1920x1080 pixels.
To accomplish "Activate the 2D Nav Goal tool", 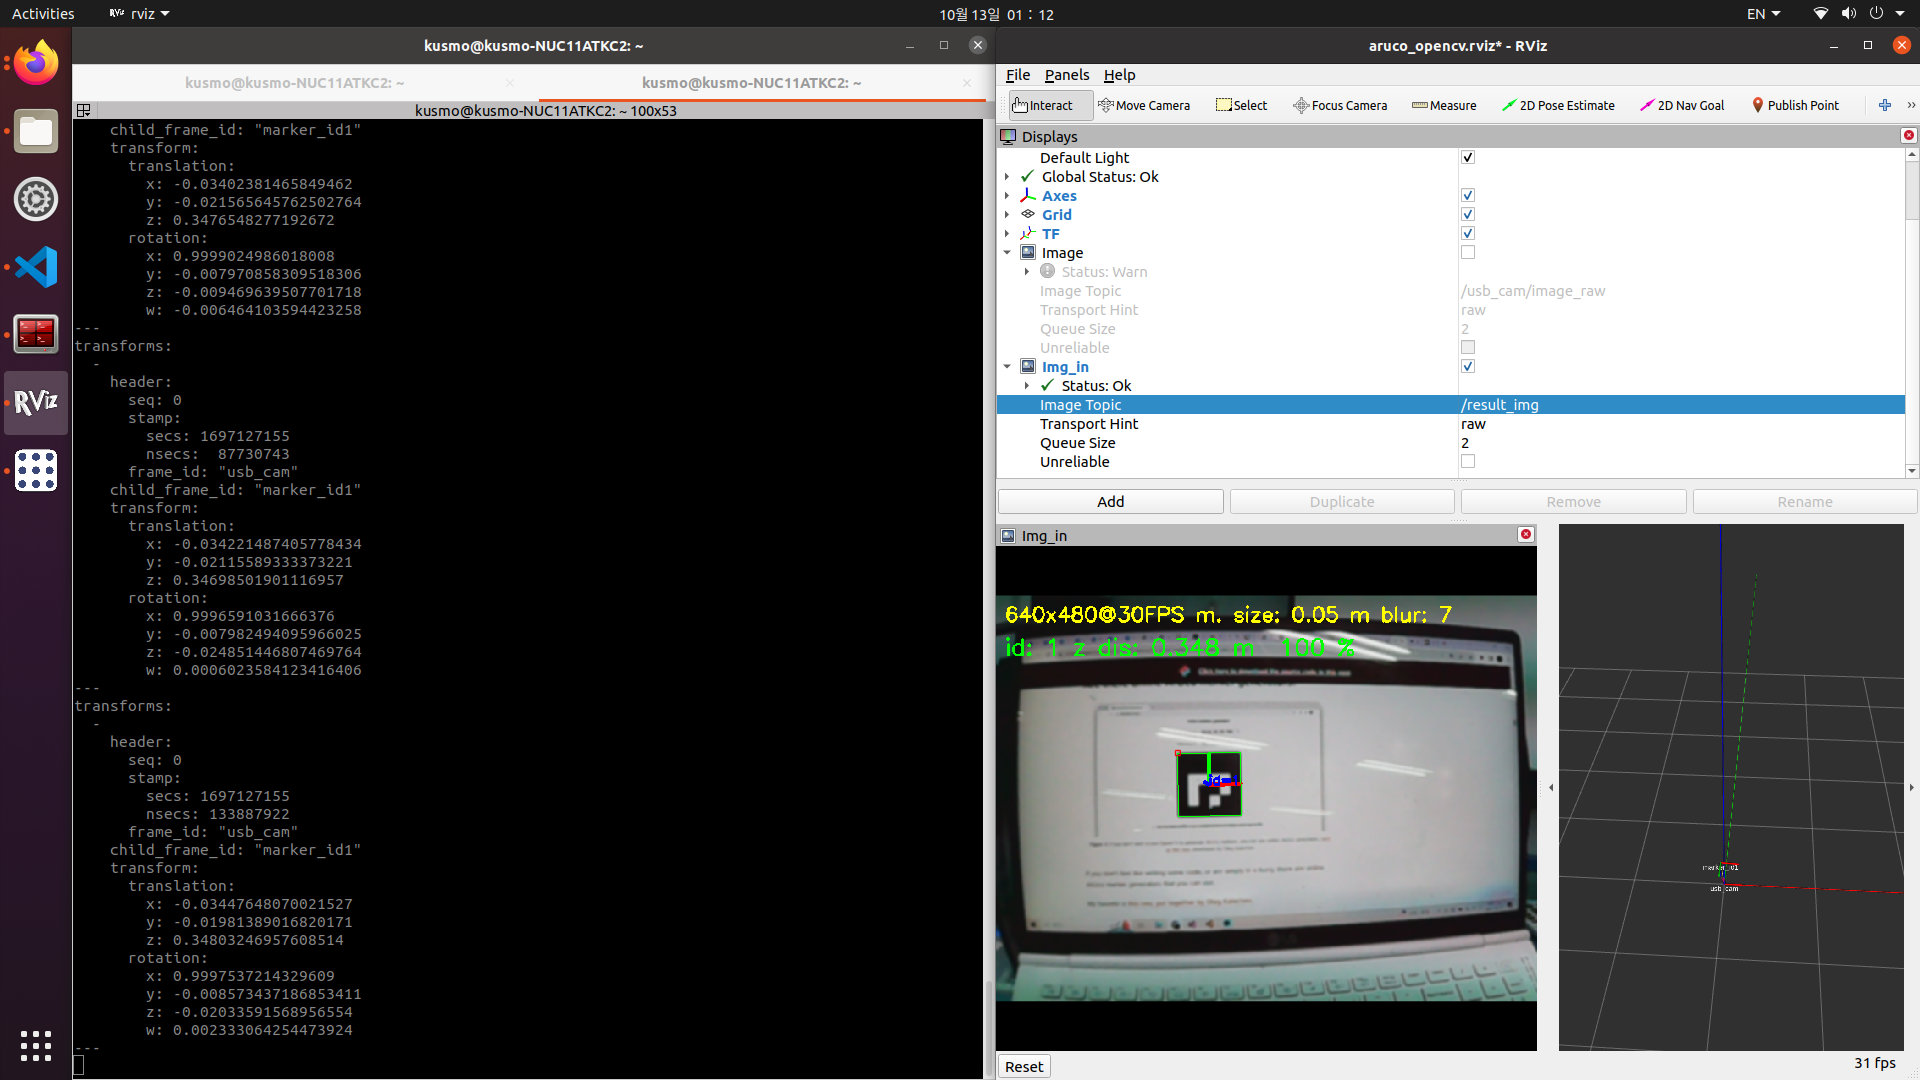I will tap(1682, 105).
